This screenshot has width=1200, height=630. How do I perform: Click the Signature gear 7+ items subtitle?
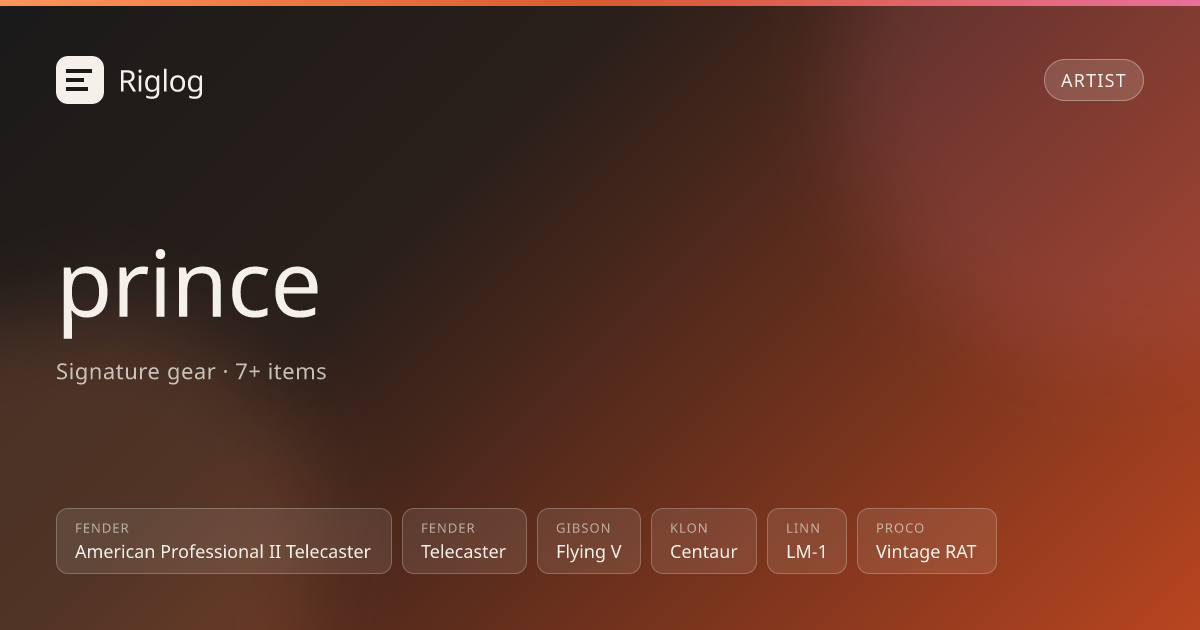coord(191,372)
